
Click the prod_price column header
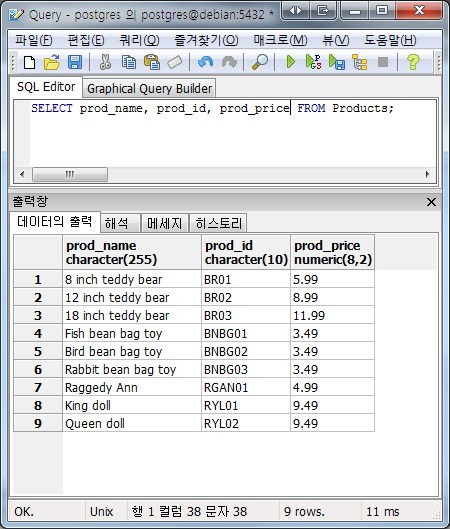(x=333, y=252)
